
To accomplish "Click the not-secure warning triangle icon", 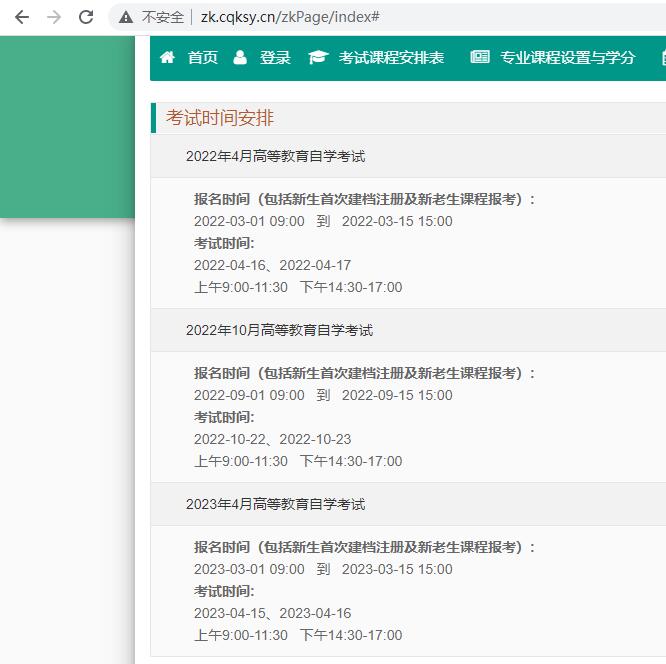I will [126, 17].
